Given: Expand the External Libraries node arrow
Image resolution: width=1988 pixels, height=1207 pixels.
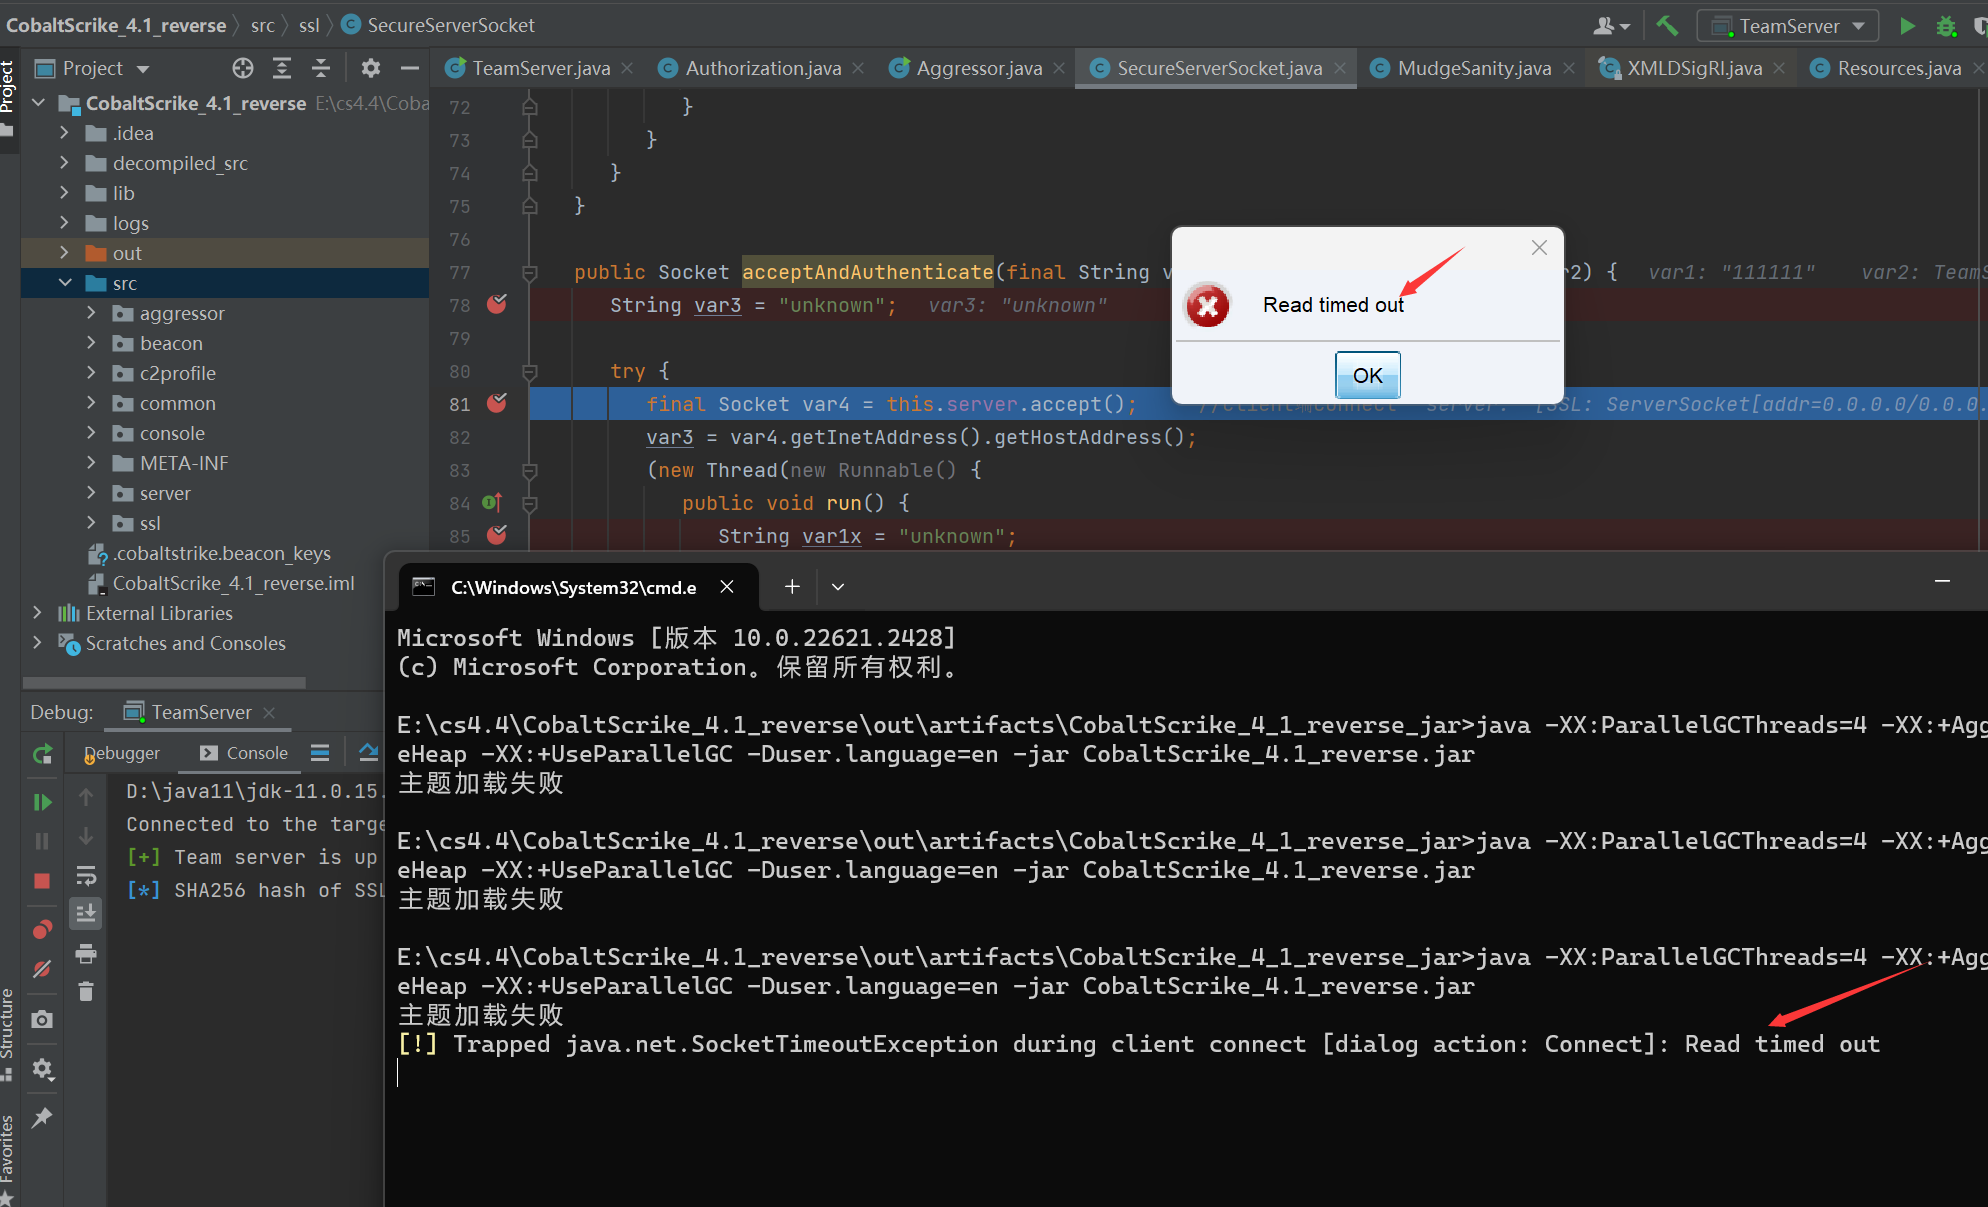Looking at the screenshot, I should pyautogui.click(x=38, y=613).
